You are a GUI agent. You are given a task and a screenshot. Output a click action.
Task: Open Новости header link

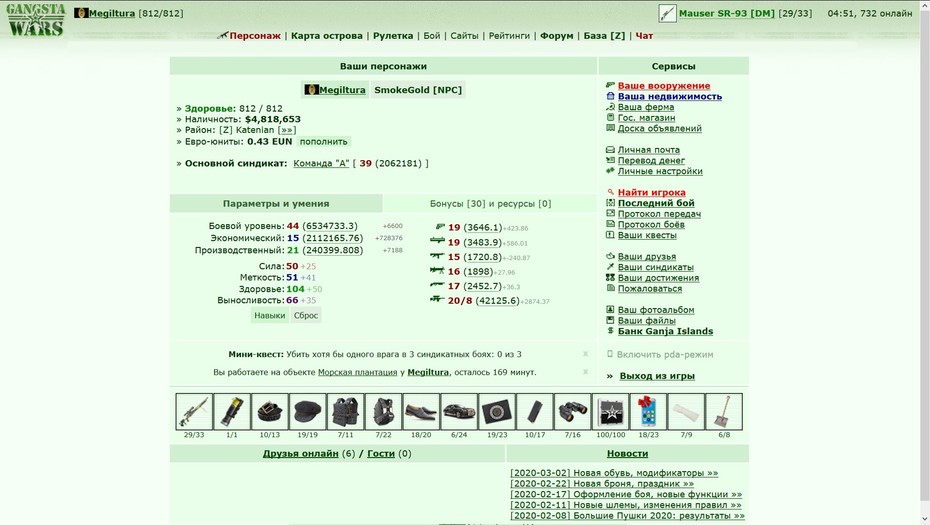(627, 453)
